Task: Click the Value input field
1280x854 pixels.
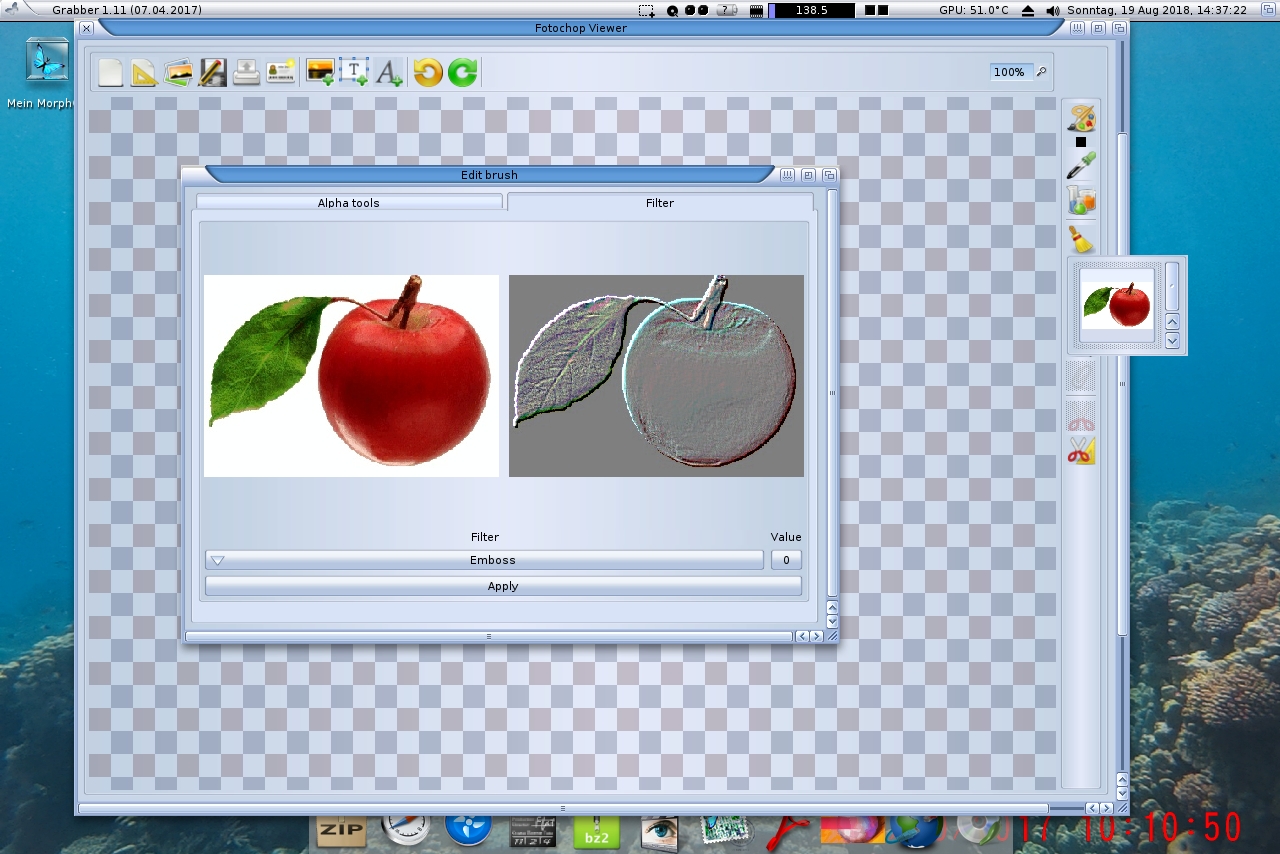Action: click(x=786, y=560)
